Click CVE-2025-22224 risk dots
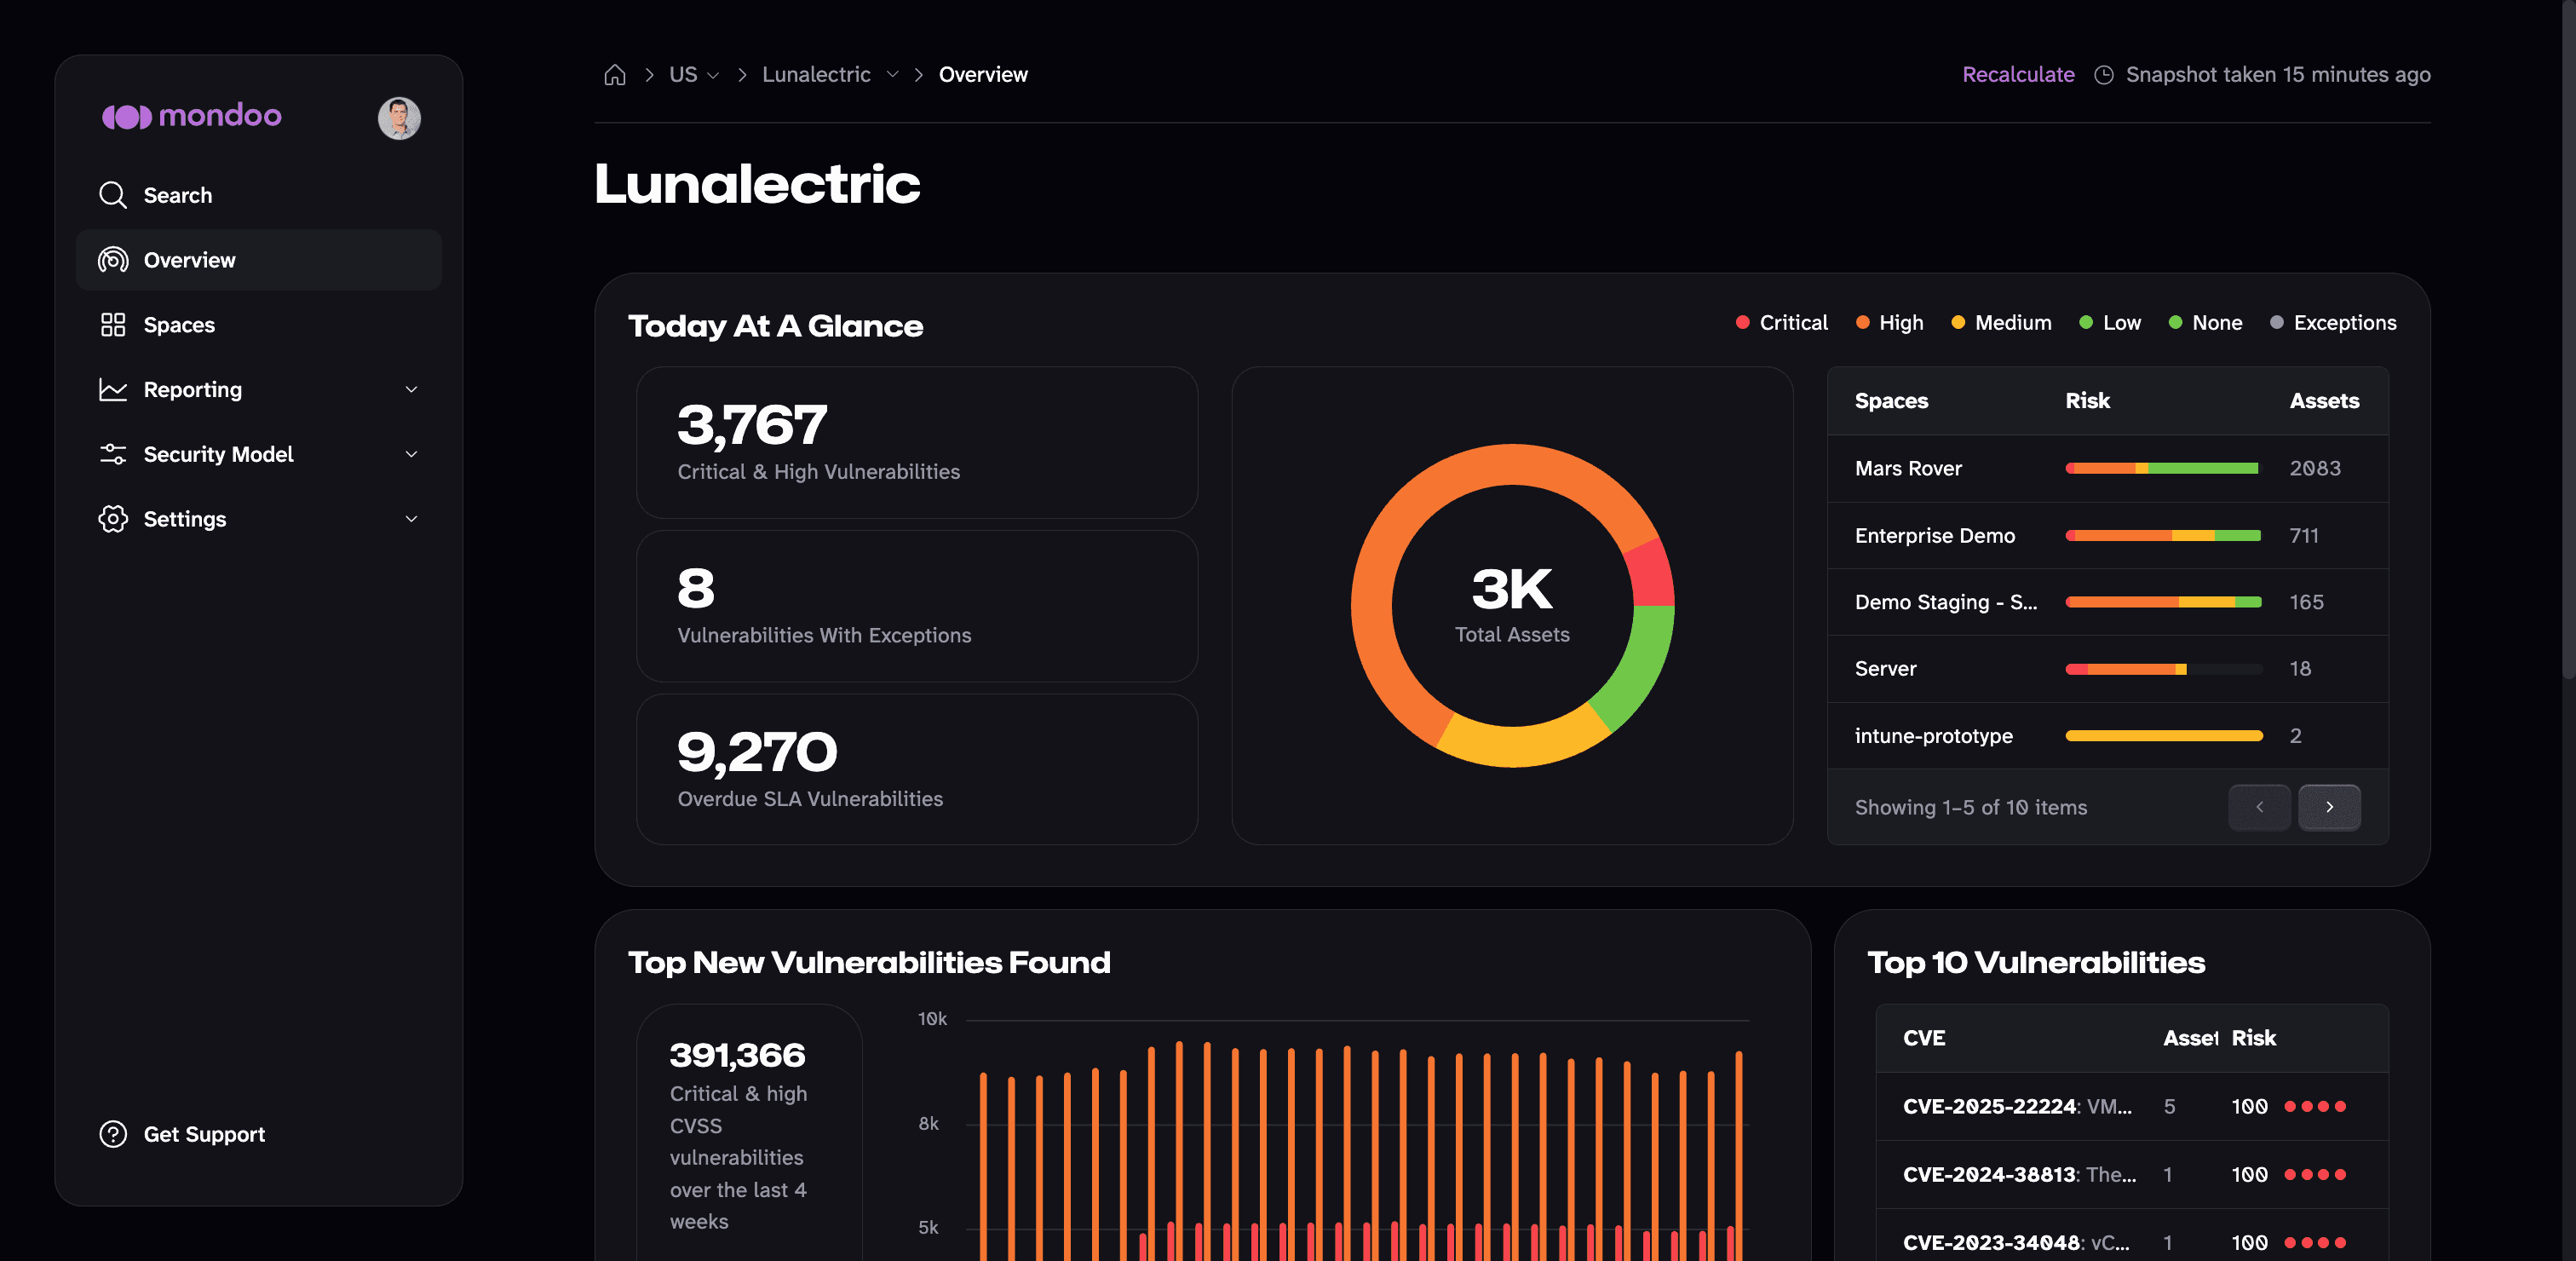 pyautogui.click(x=2315, y=1106)
